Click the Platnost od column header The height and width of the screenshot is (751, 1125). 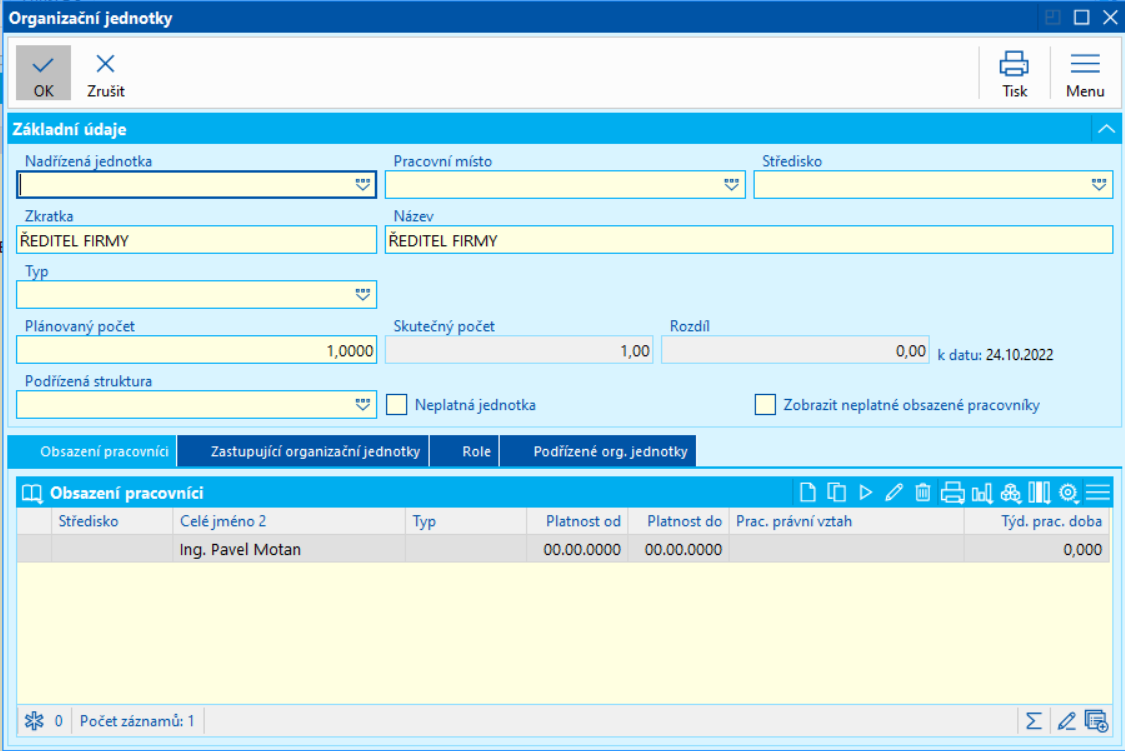pyautogui.click(x=577, y=521)
